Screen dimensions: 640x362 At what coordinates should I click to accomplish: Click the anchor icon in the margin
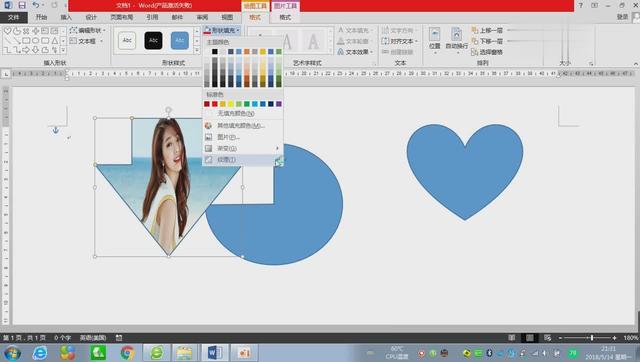[56, 130]
